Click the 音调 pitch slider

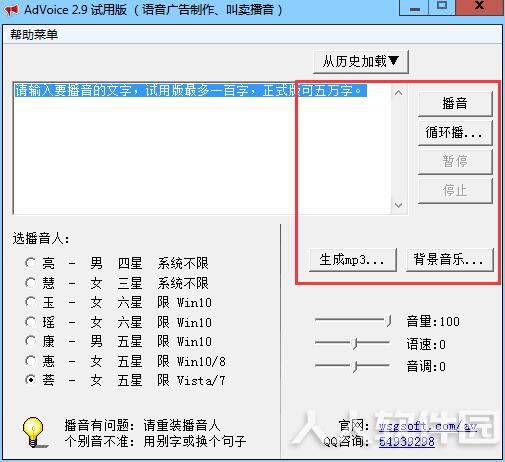[353, 366]
